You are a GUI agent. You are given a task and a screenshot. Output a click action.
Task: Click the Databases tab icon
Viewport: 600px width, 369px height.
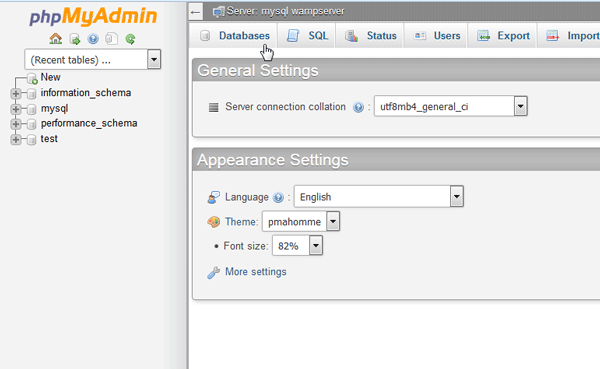205,36
